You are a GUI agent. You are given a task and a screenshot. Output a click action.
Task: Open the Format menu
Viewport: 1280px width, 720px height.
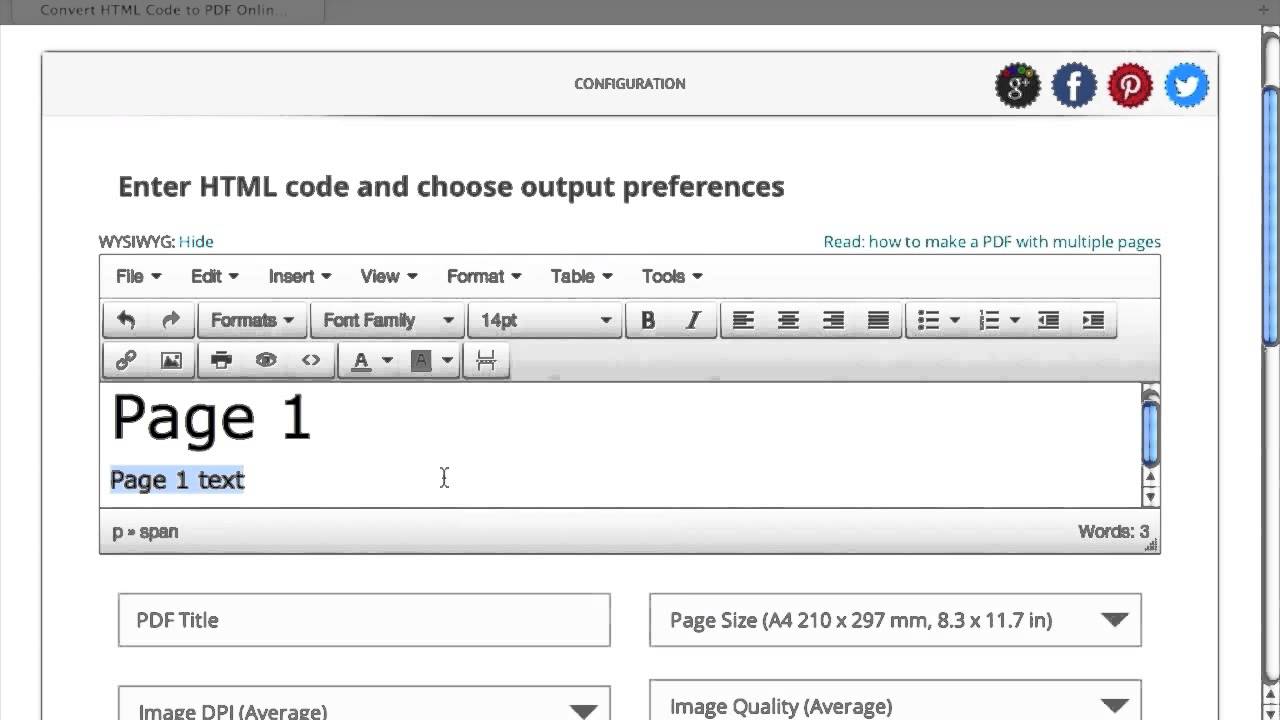click(x=484, y=276)
